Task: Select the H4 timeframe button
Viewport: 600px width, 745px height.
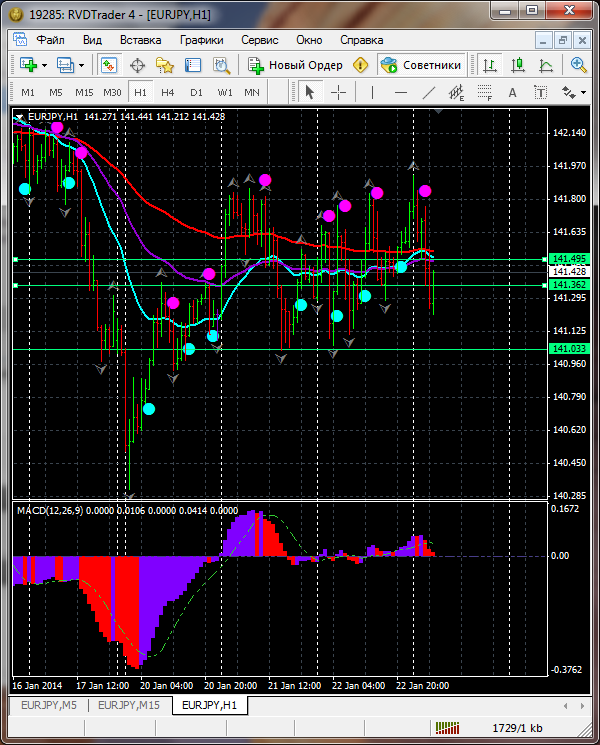Action: click(x=168, y=92)
